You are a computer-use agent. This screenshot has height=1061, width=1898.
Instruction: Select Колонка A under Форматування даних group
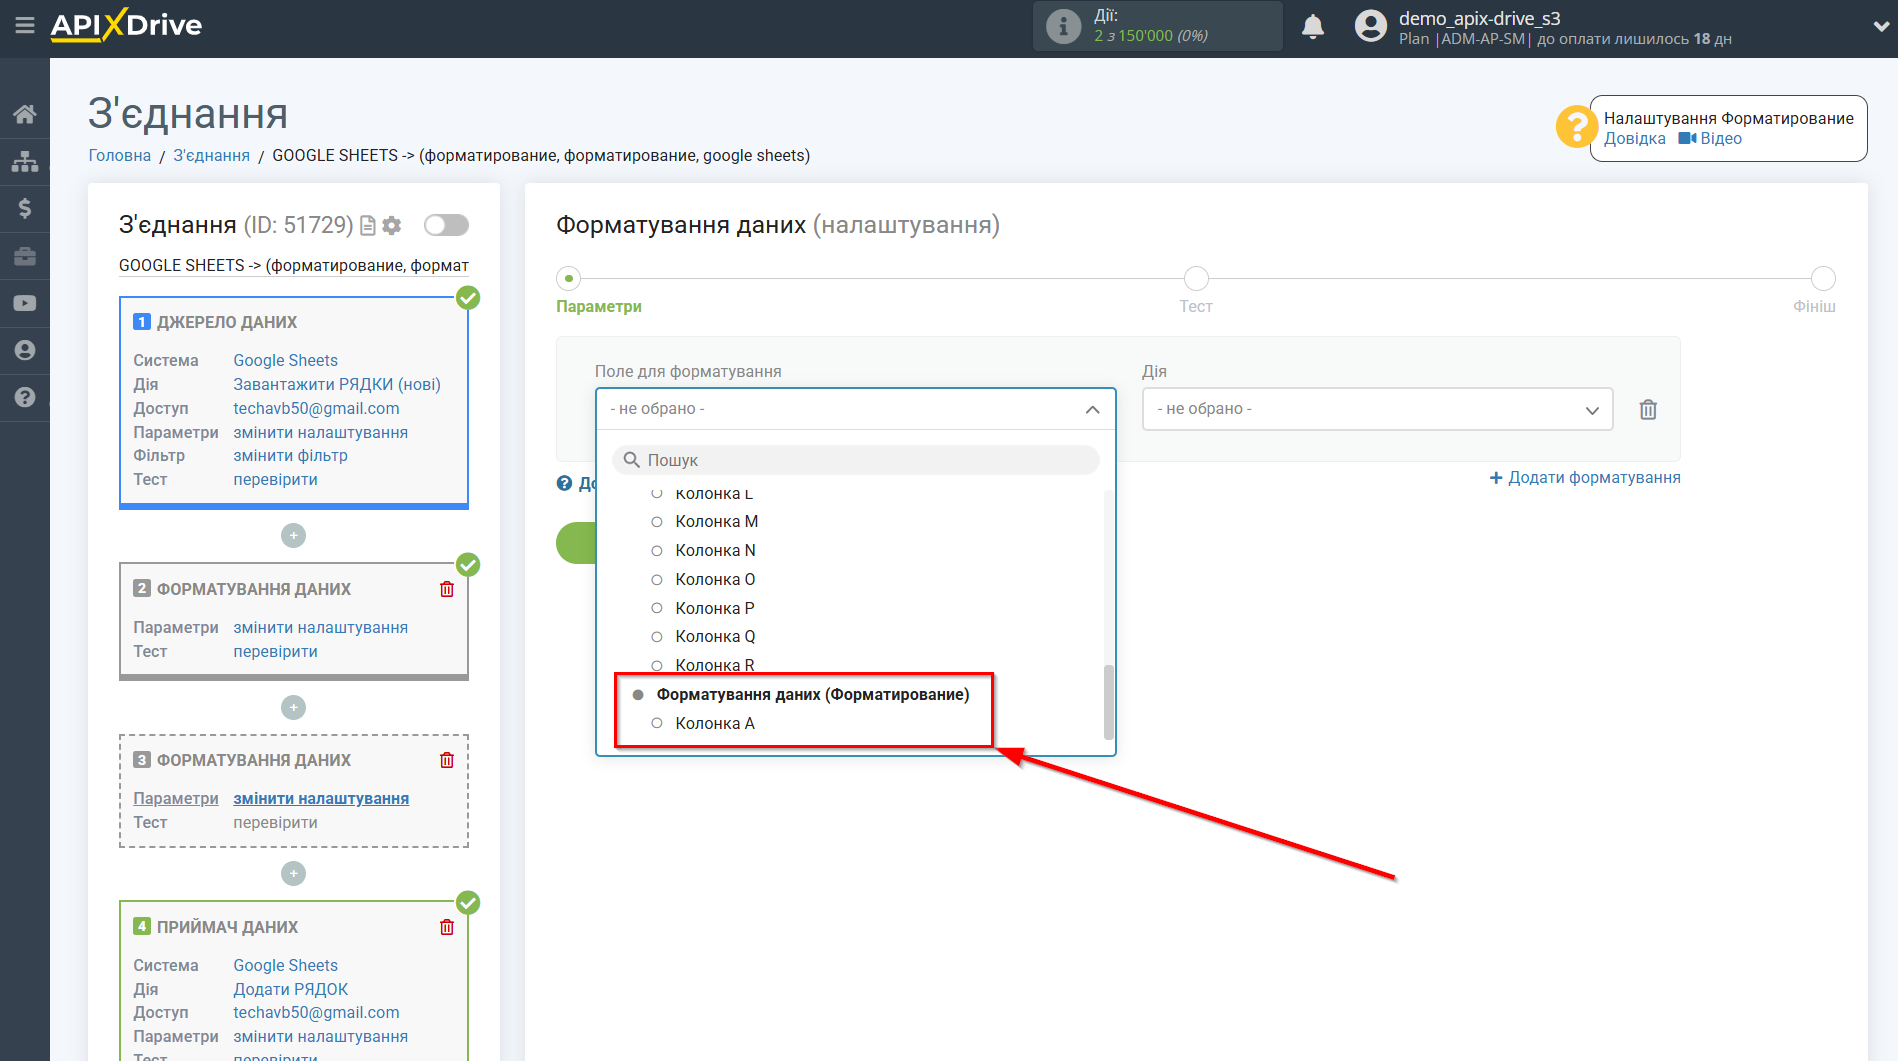click(714, 723)
